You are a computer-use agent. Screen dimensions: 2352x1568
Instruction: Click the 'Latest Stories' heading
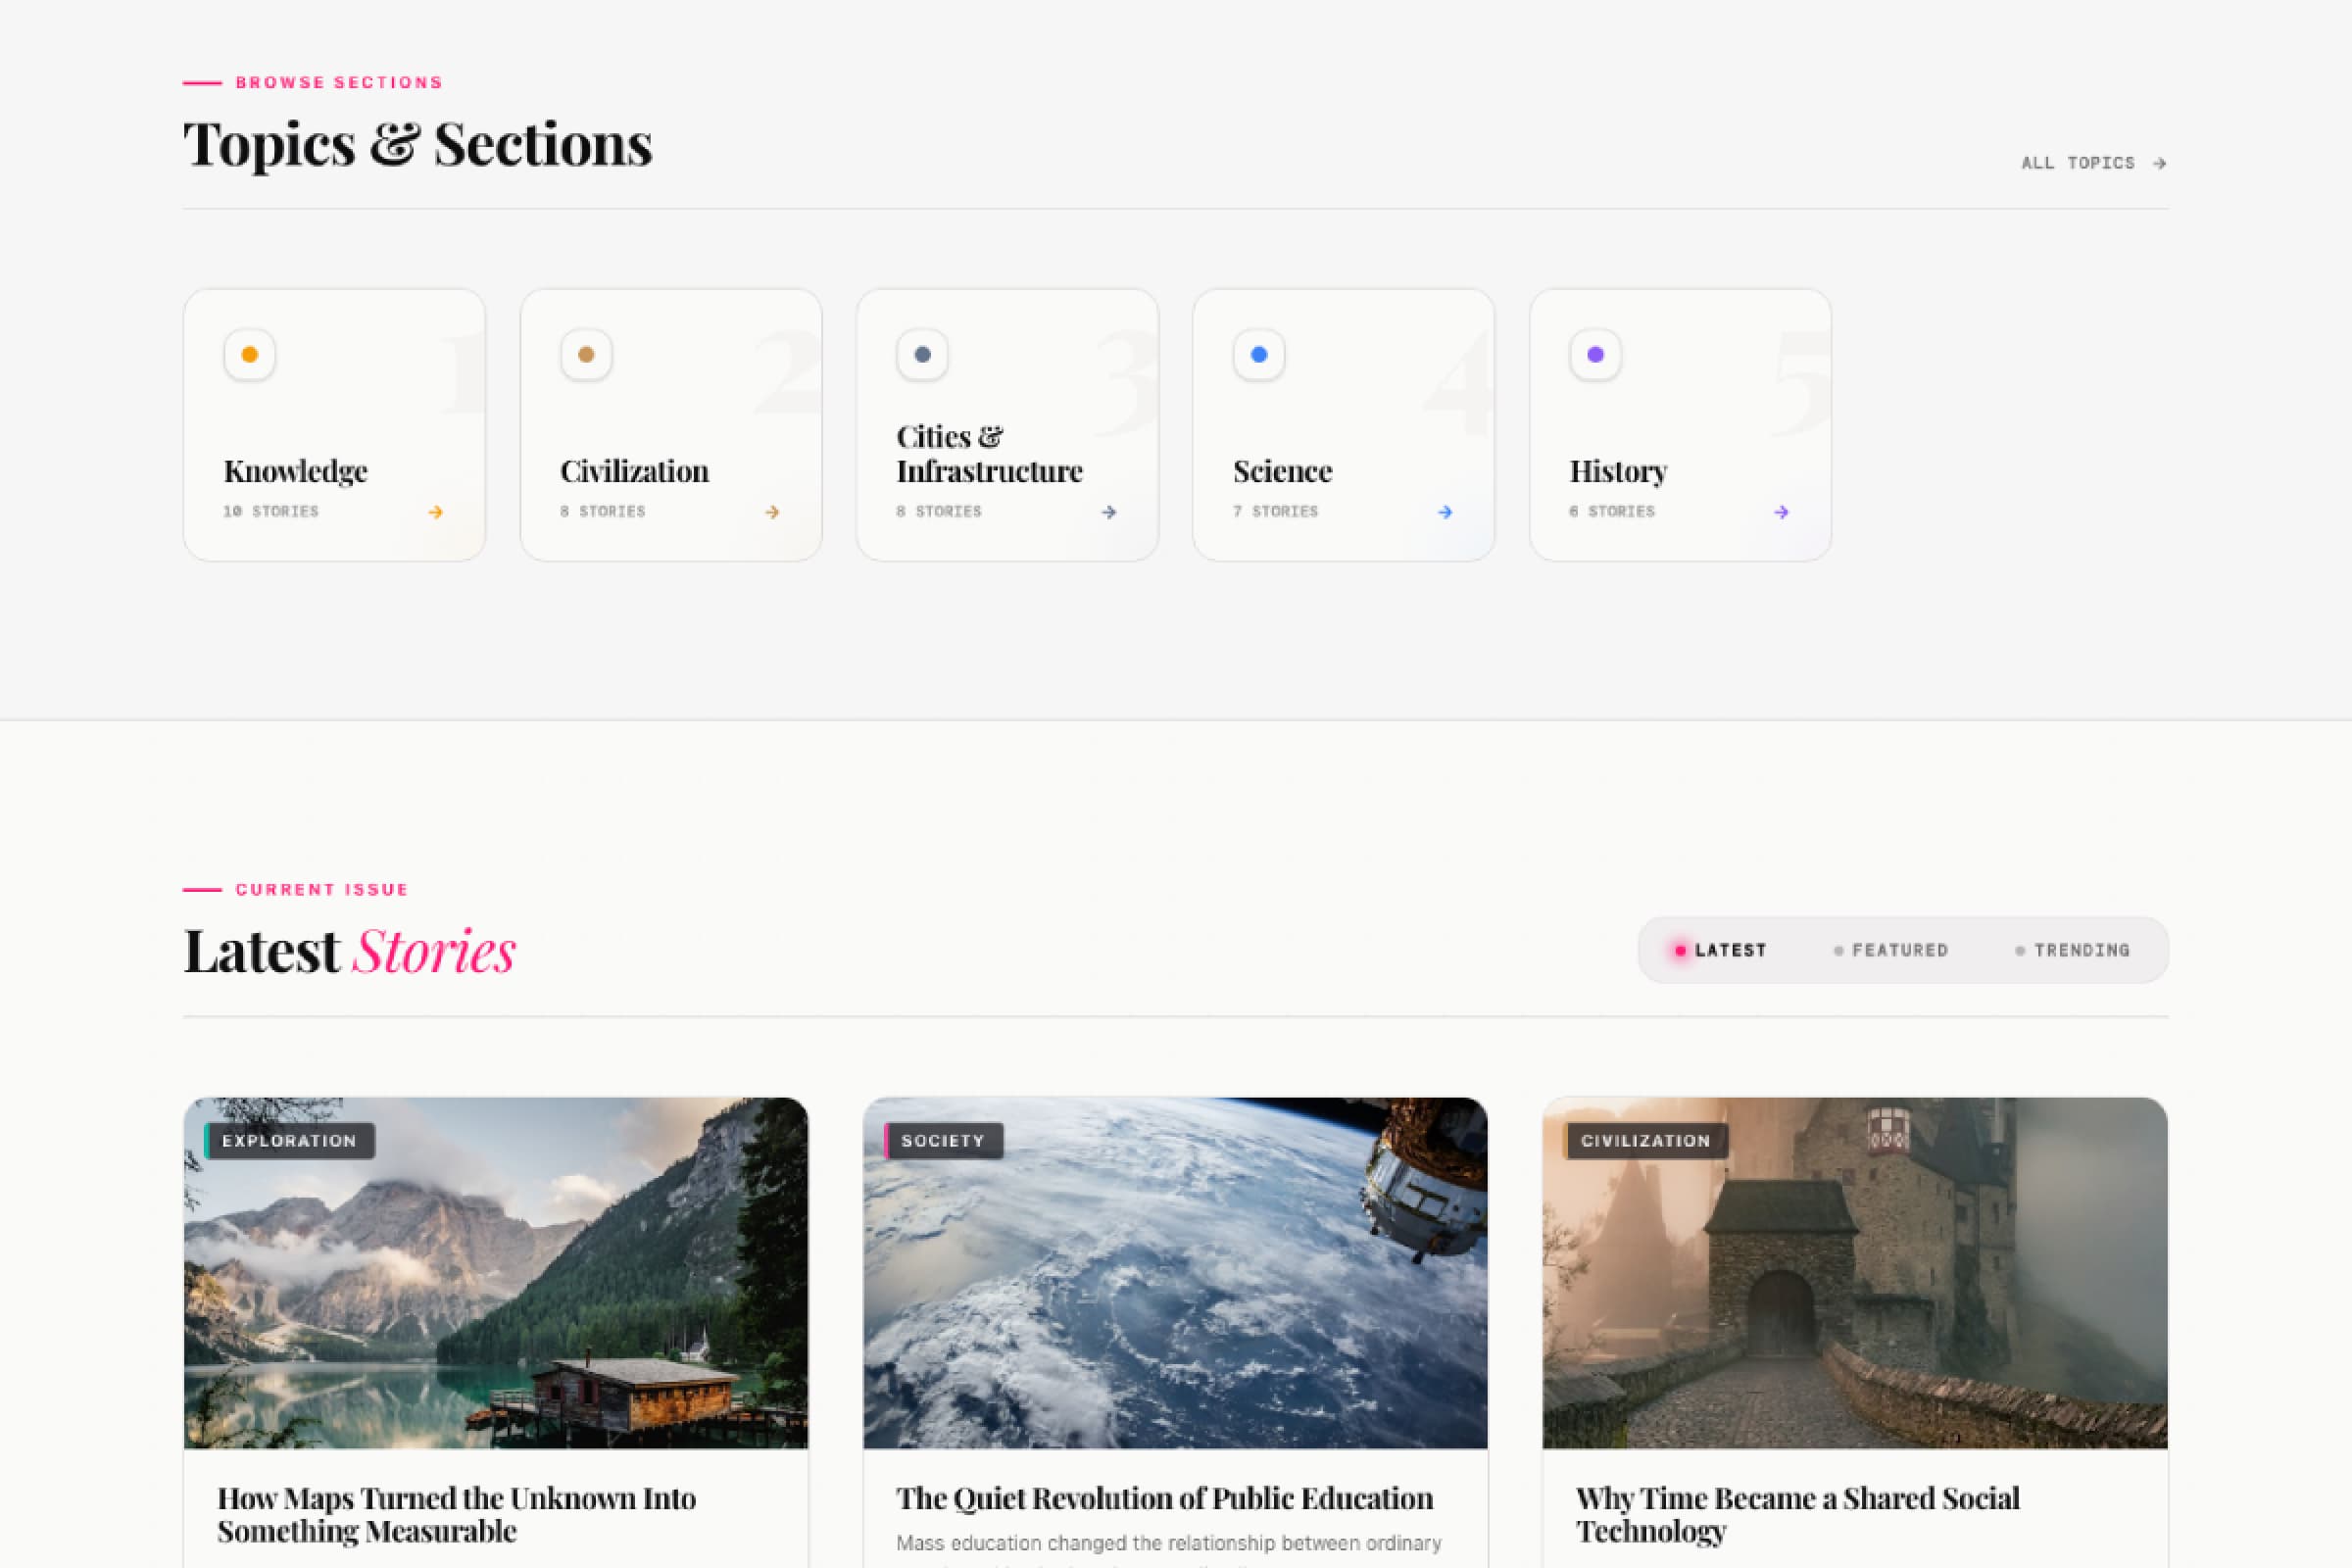tap(350, 950)
